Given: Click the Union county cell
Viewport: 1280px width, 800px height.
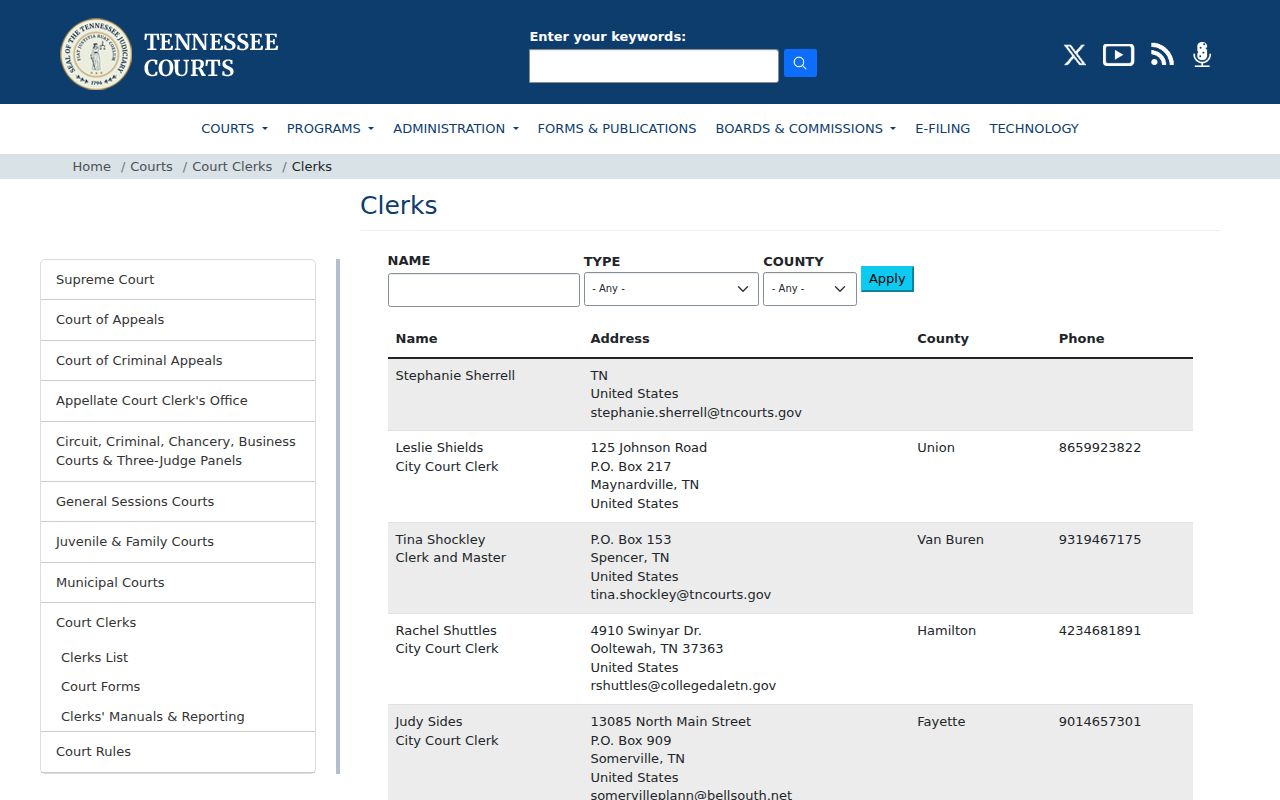Looking at the screenshot, I should point(936,448).
